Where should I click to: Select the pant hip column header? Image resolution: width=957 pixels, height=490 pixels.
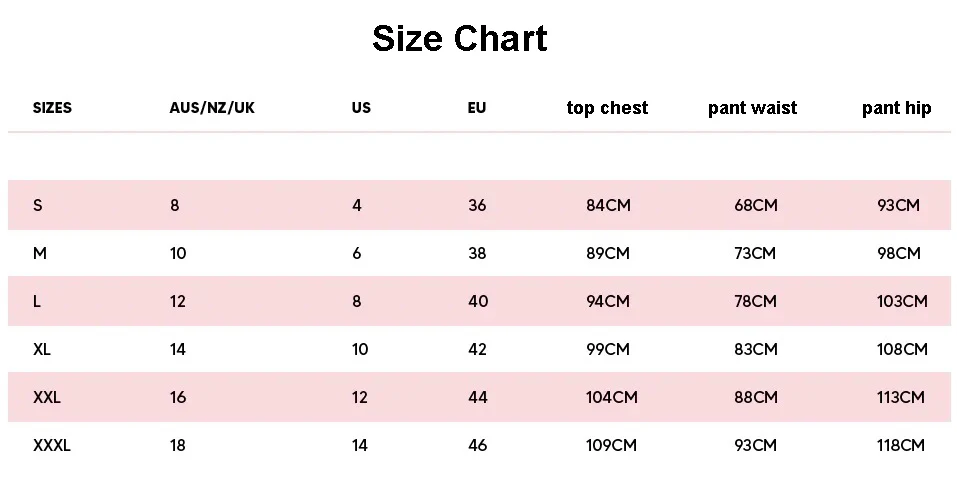pyautogui.click(x=896, y=108)
